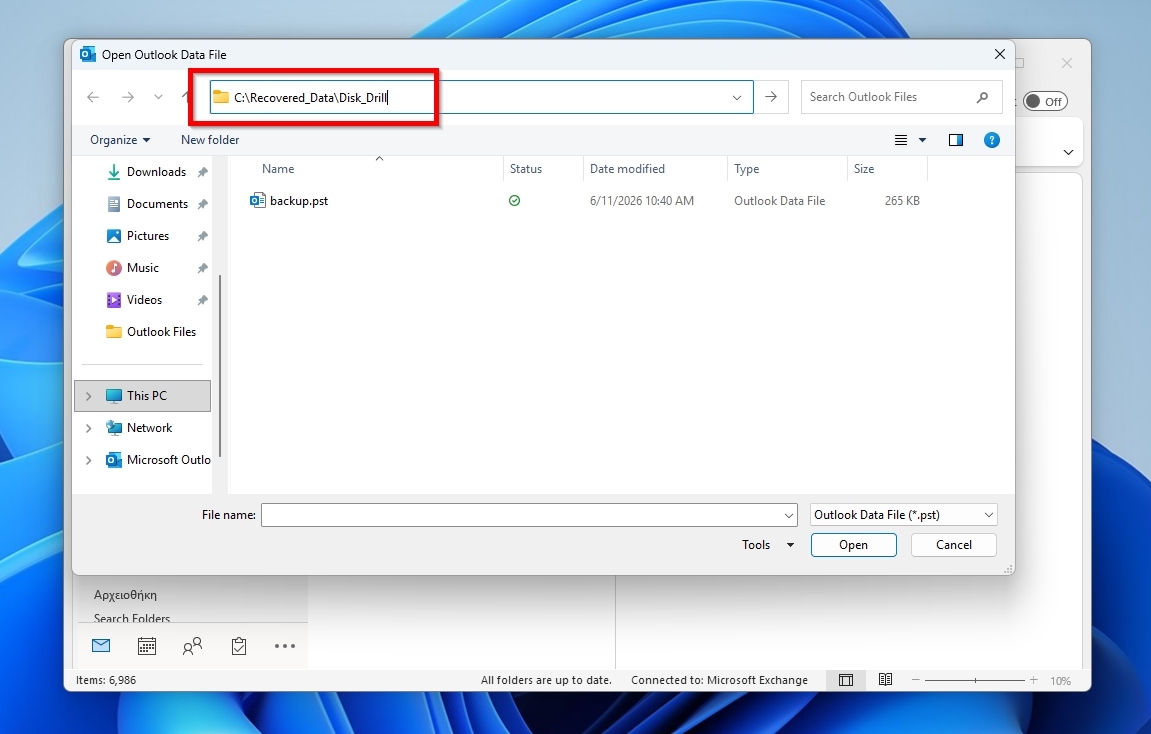Click the pin icon beside Music
The image size is (1151, 734).
pyautogui.click(x=203, y=268)
